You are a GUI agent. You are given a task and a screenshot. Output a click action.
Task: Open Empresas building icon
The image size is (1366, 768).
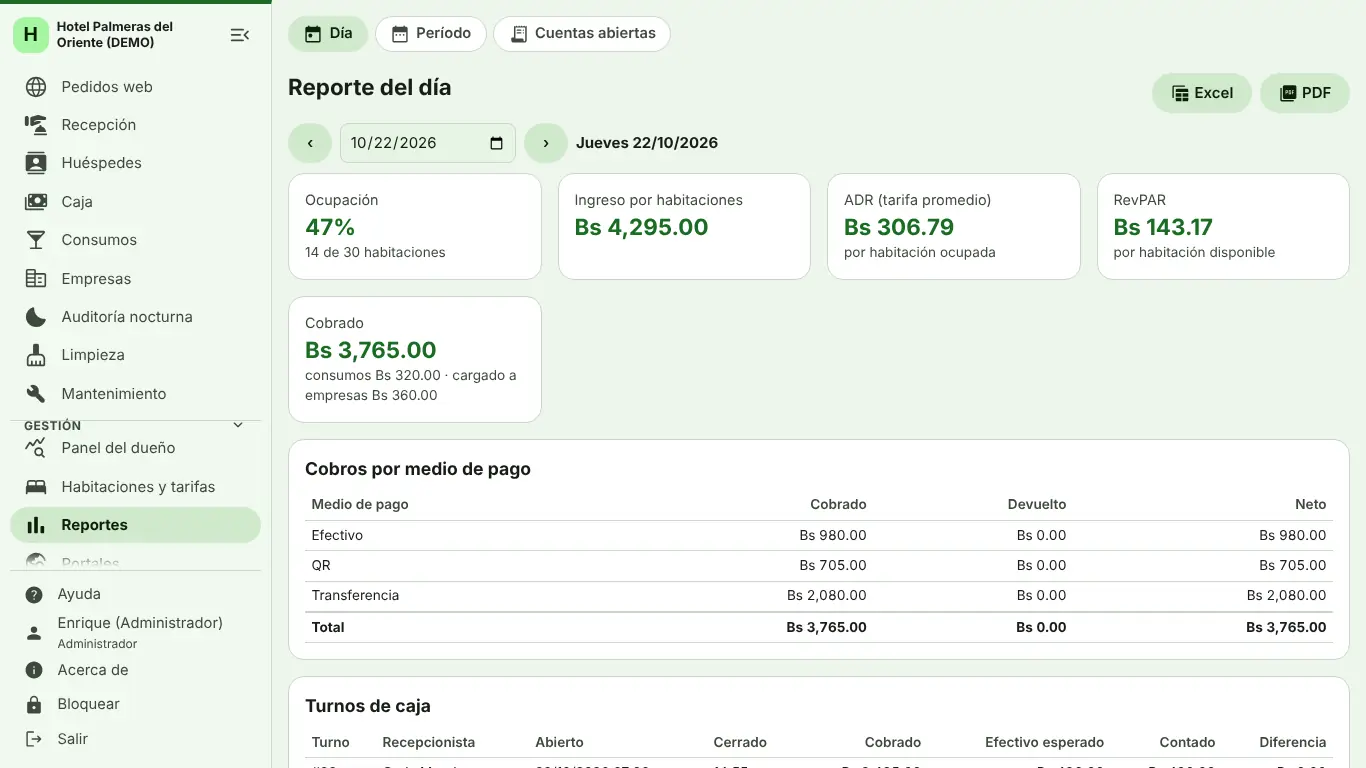pyautogui.click(x=36, y=279)
